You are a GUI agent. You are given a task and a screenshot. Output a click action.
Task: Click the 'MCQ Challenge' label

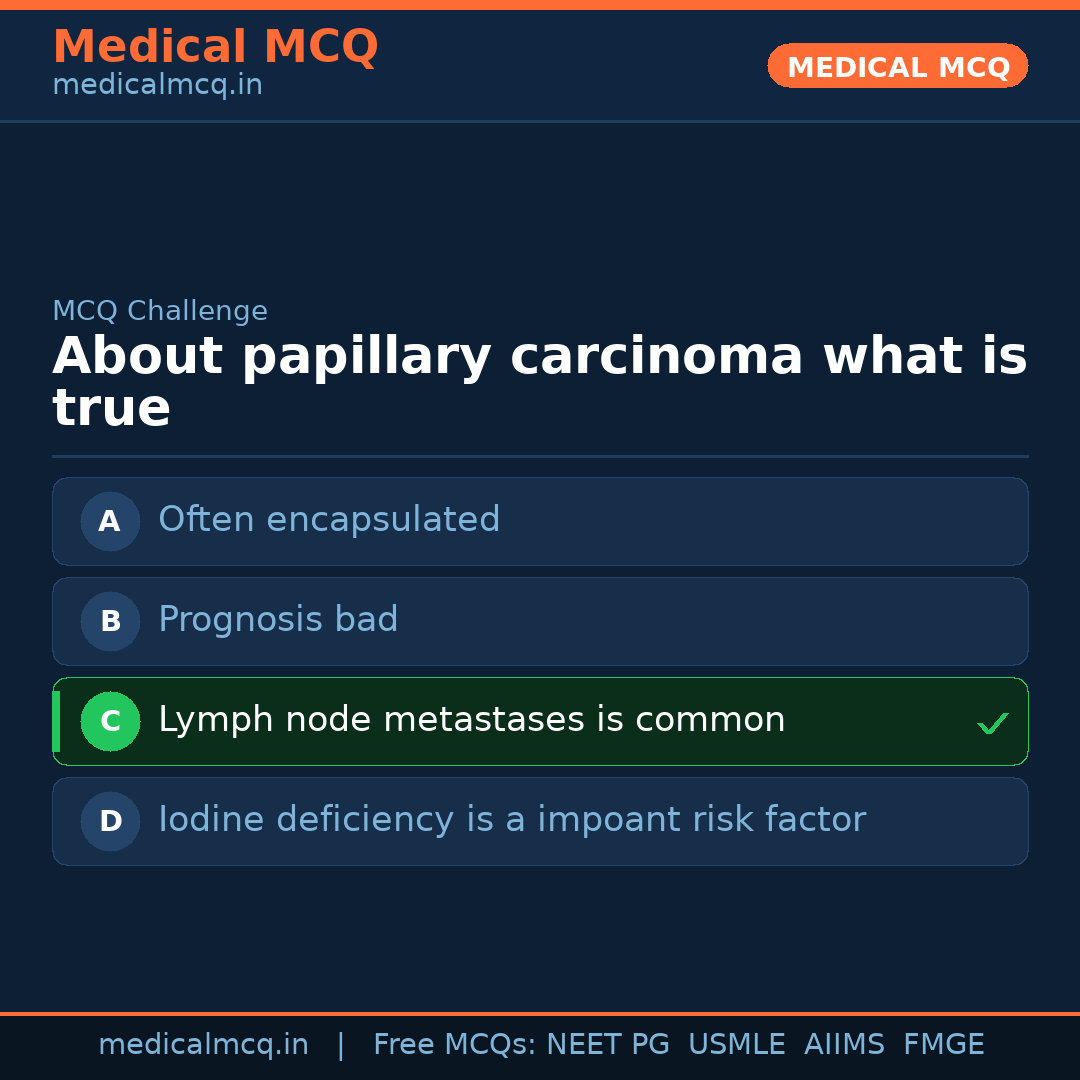click(160, 312)
